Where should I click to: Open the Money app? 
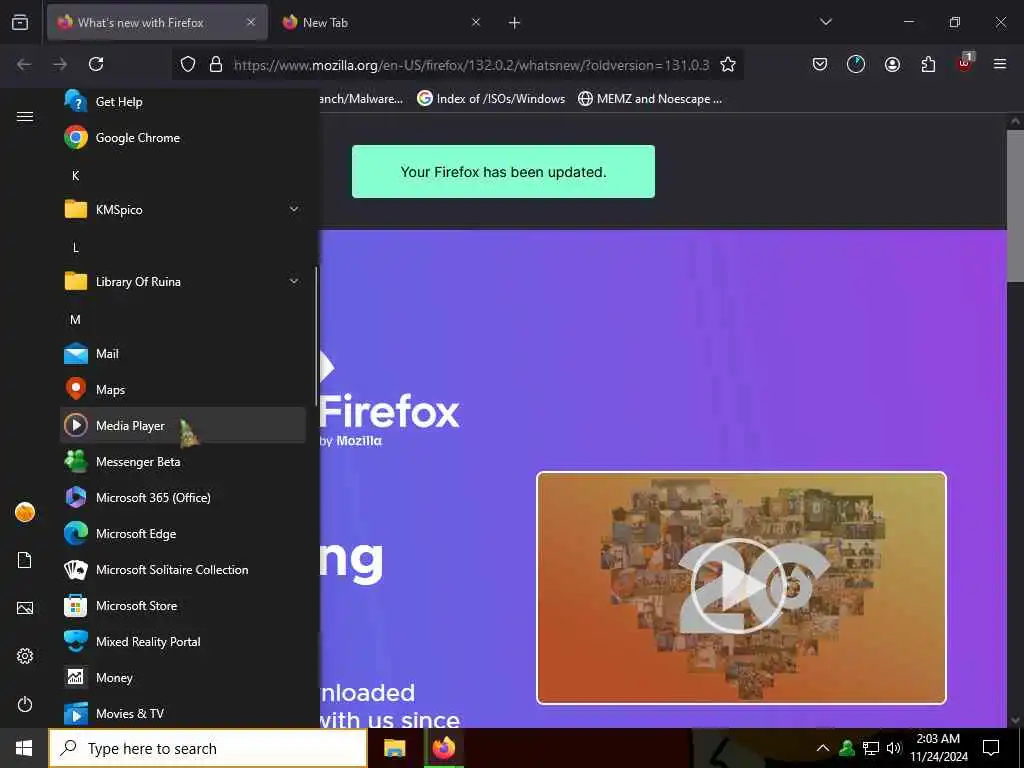click(183, 677)
